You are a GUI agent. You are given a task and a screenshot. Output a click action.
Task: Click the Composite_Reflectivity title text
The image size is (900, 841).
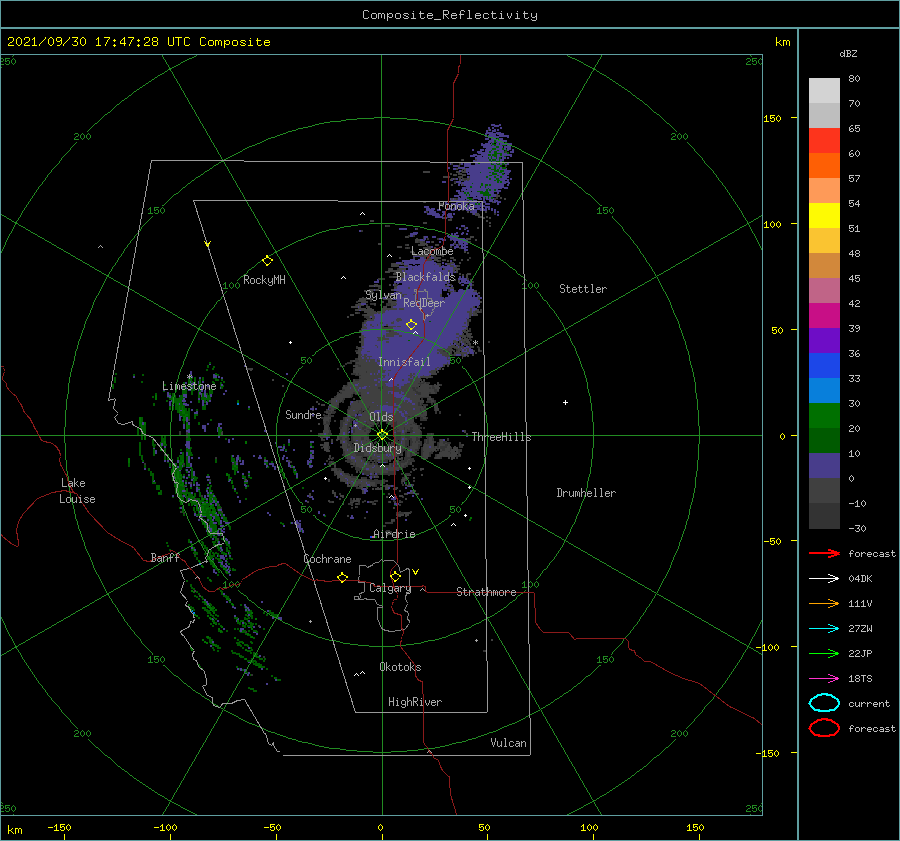point(450,15)
